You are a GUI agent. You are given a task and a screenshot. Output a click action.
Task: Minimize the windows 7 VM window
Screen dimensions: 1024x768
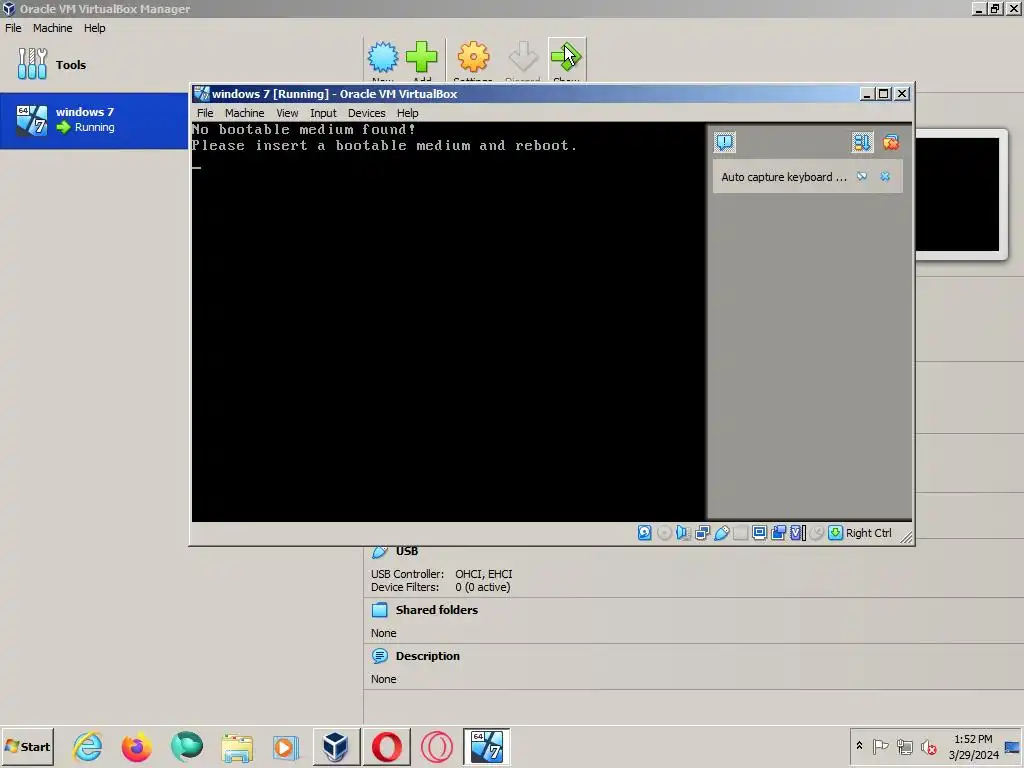(x=867, y=93)
